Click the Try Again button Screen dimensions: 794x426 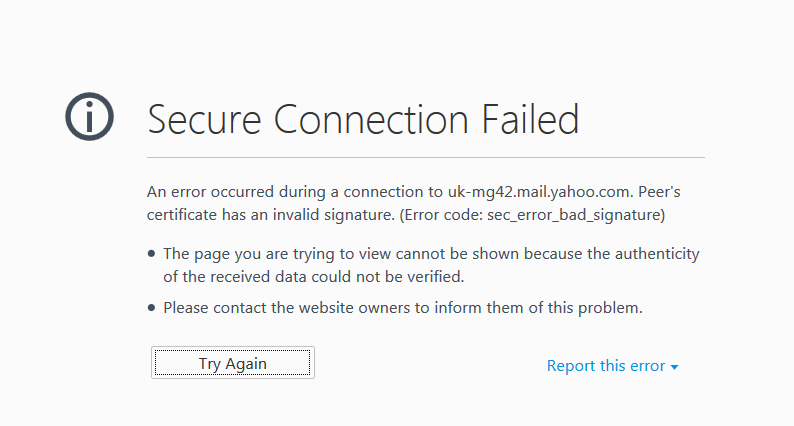pos(232,363)
